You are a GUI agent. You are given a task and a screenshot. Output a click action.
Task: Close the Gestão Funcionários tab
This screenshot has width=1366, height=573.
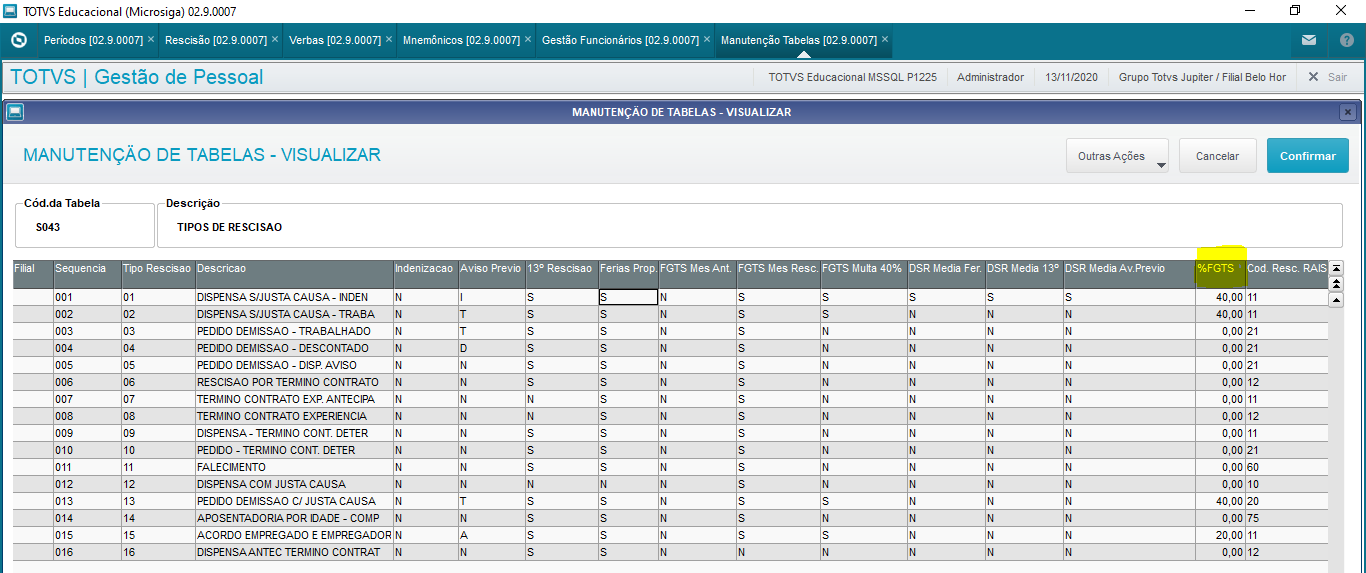point(707,40)
